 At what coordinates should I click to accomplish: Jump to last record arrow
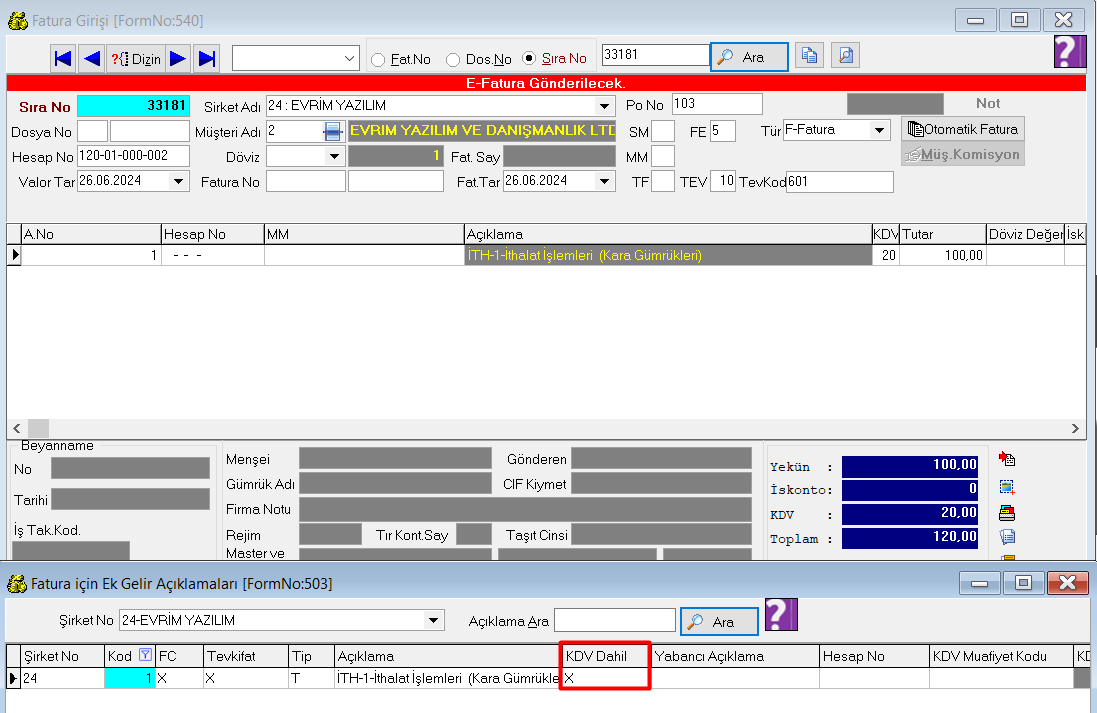(206, 58)
